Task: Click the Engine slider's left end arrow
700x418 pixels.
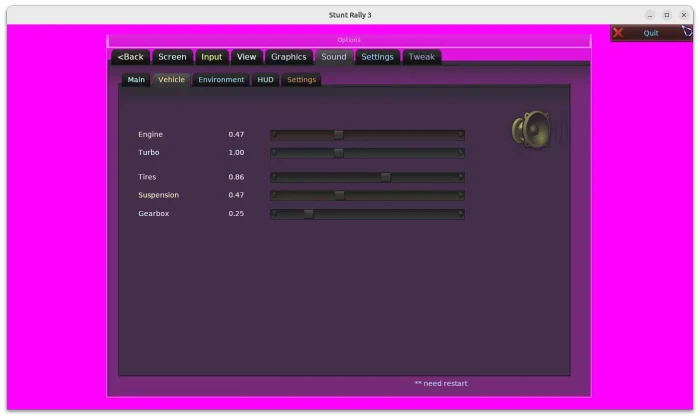Action: (x=275, y=134)
